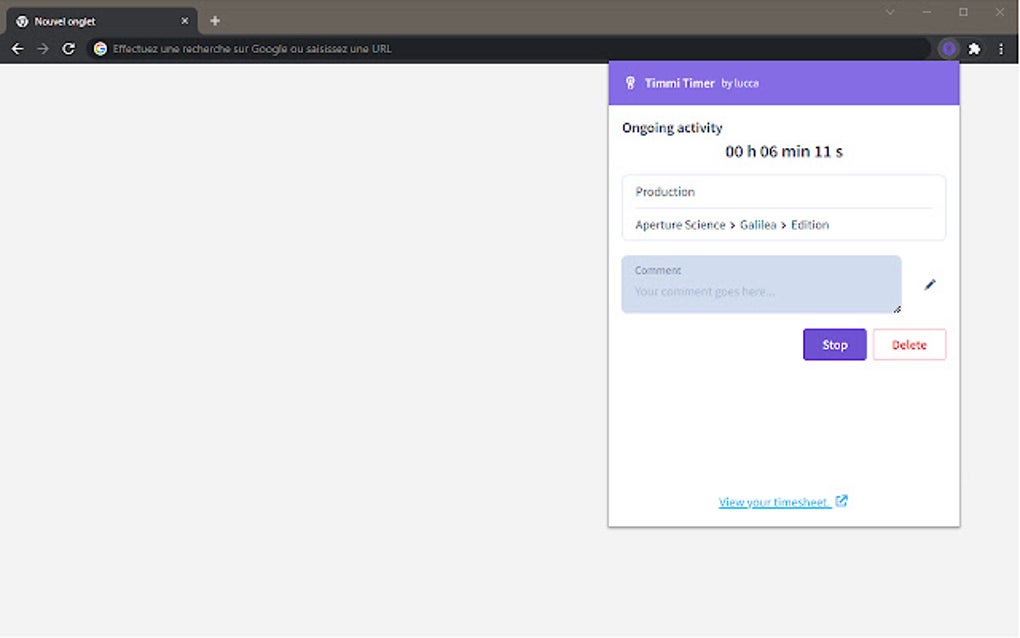Stop the ongoing activity timer

[x=834, y=344]
